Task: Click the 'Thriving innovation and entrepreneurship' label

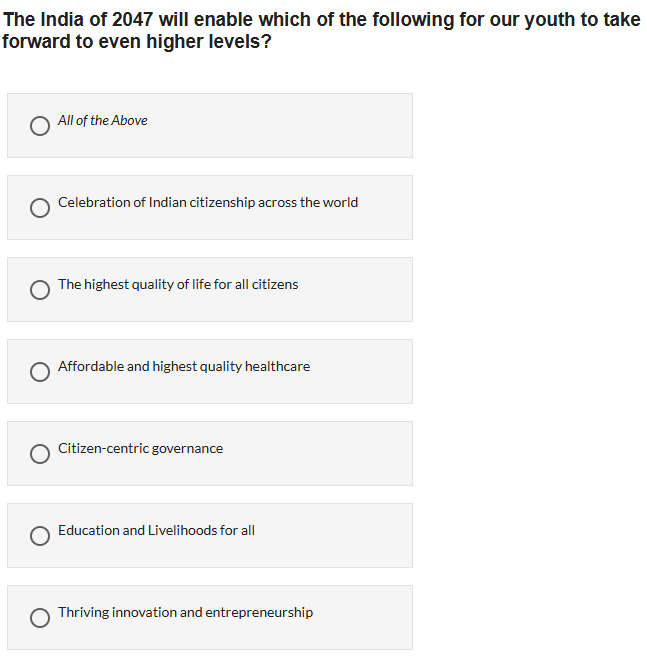Action: [185, 613]
